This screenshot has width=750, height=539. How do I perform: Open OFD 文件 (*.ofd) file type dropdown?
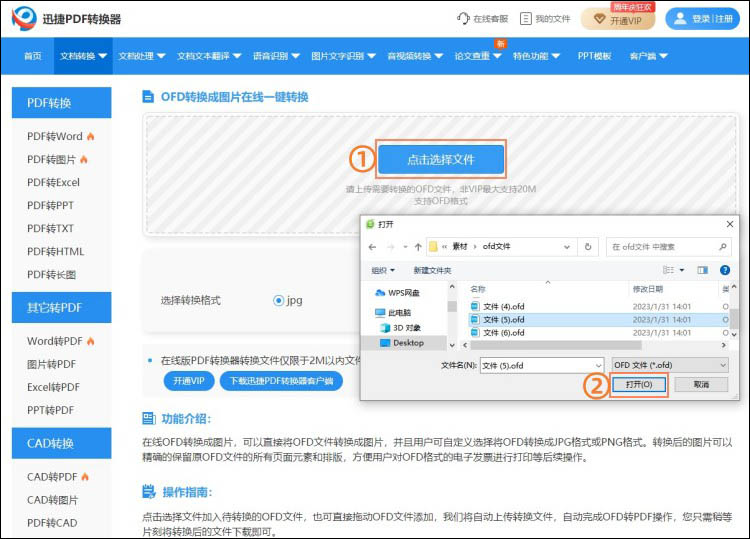tap(670, 365)
